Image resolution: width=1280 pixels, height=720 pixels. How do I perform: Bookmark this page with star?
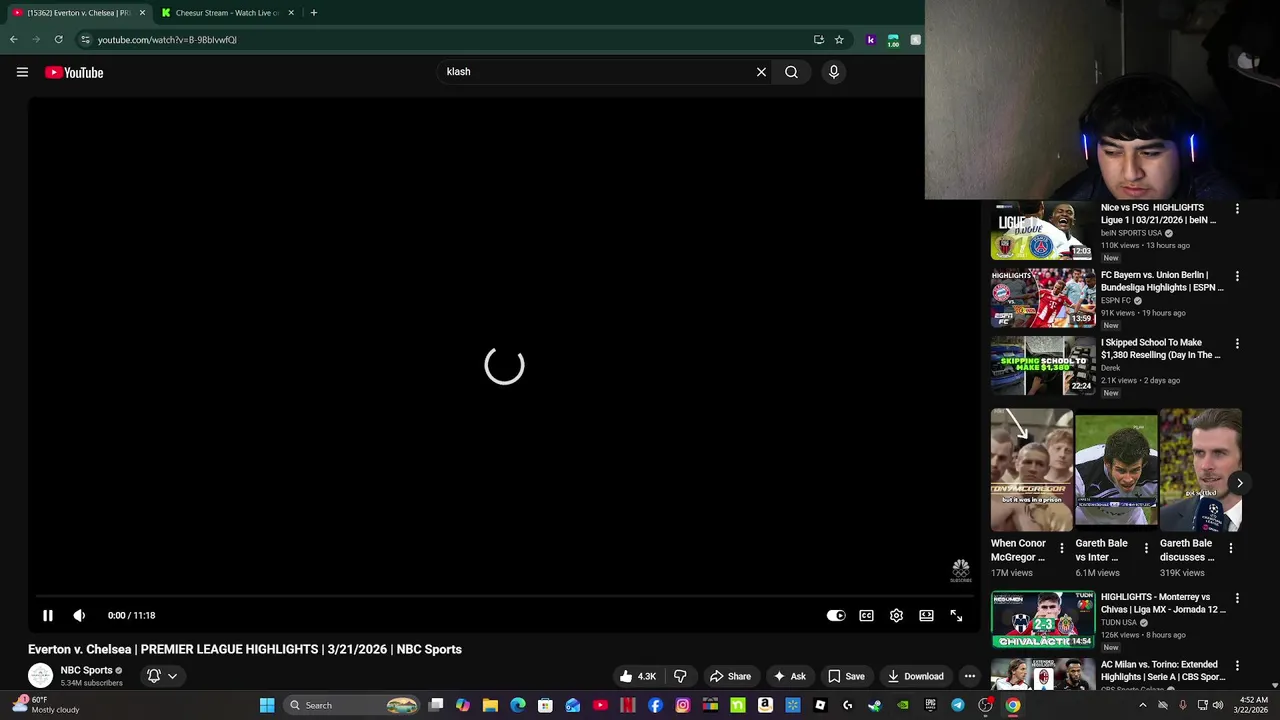click(839, 40)
